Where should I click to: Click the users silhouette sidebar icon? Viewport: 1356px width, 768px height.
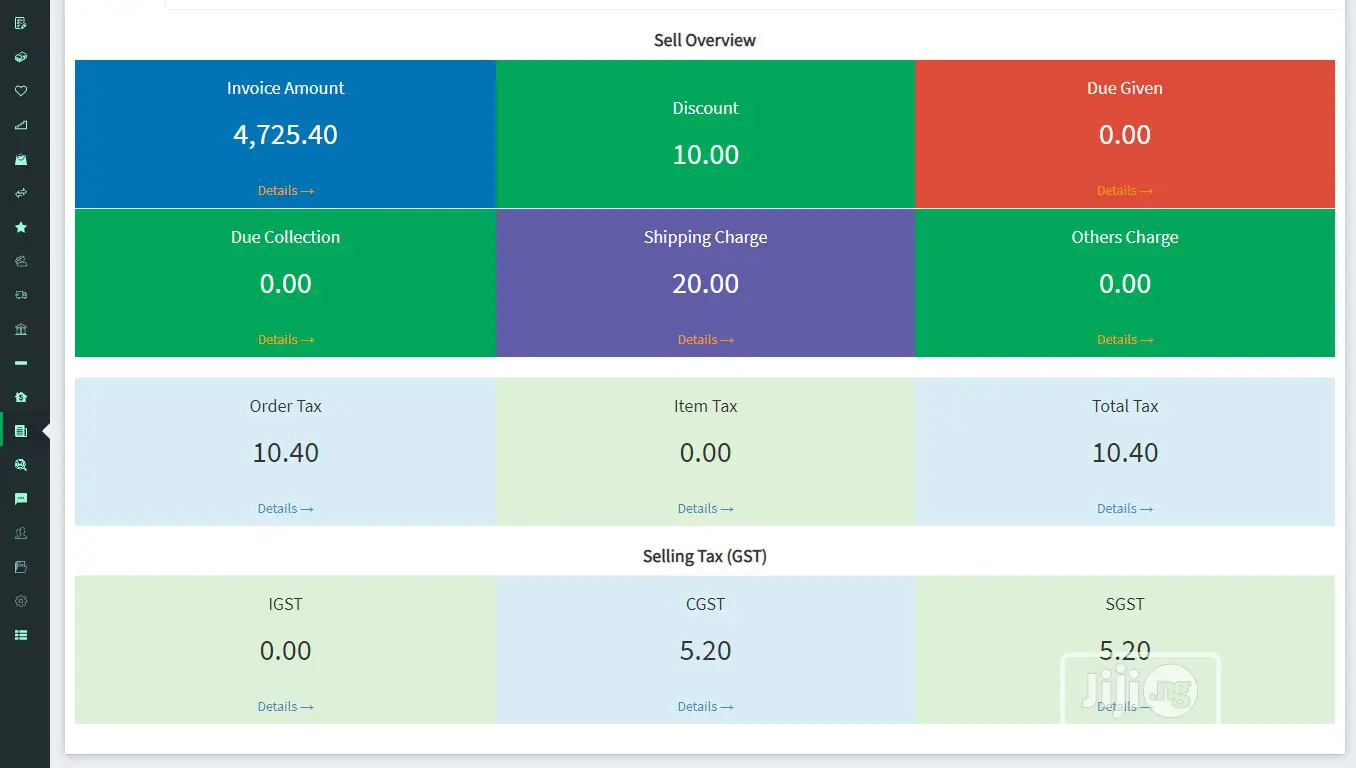pos(21,533)
